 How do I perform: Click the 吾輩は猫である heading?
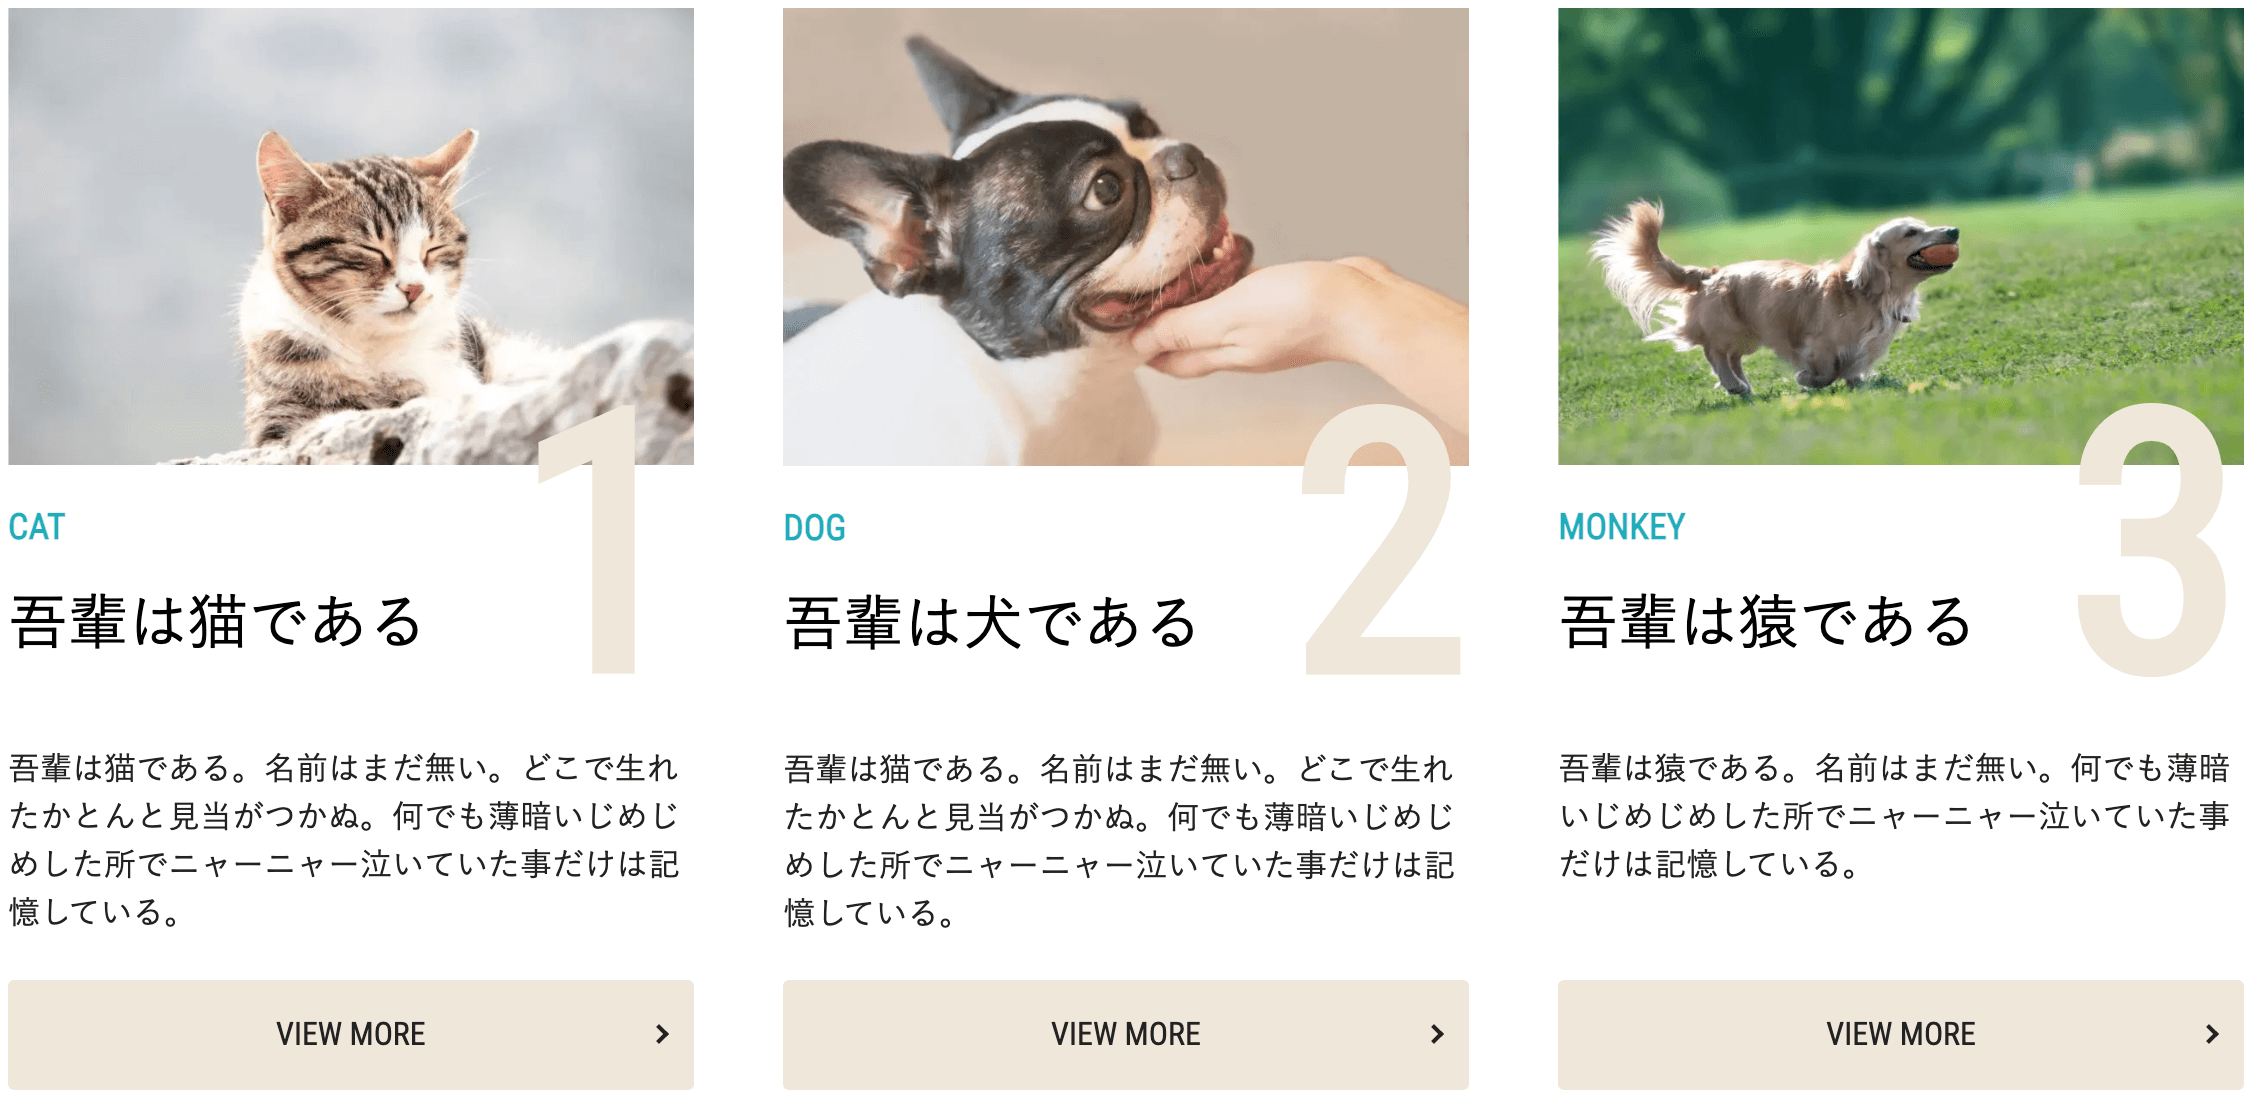pos(217,621)
